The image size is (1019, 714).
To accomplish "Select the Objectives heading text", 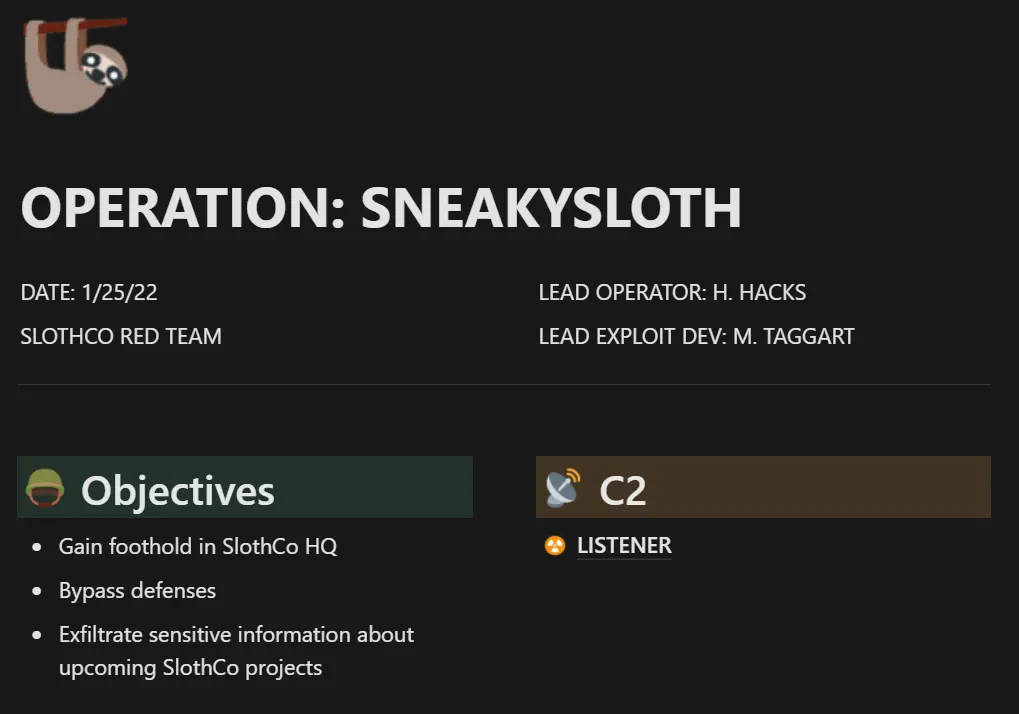I will coord(178,490).
